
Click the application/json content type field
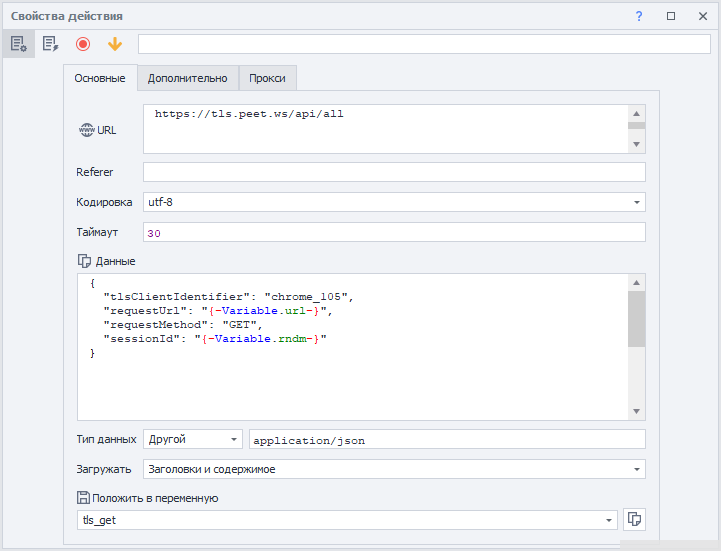(447, 439)
